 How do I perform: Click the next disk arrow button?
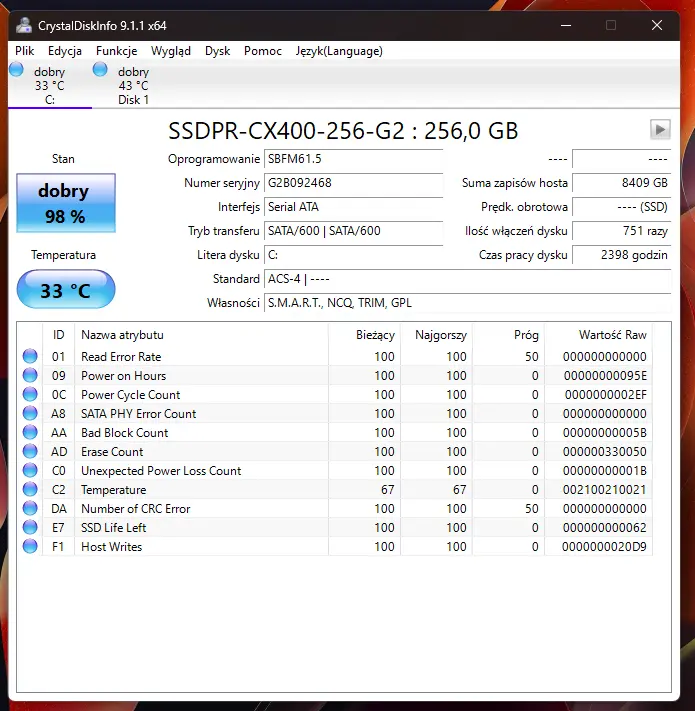coord(660,130)
